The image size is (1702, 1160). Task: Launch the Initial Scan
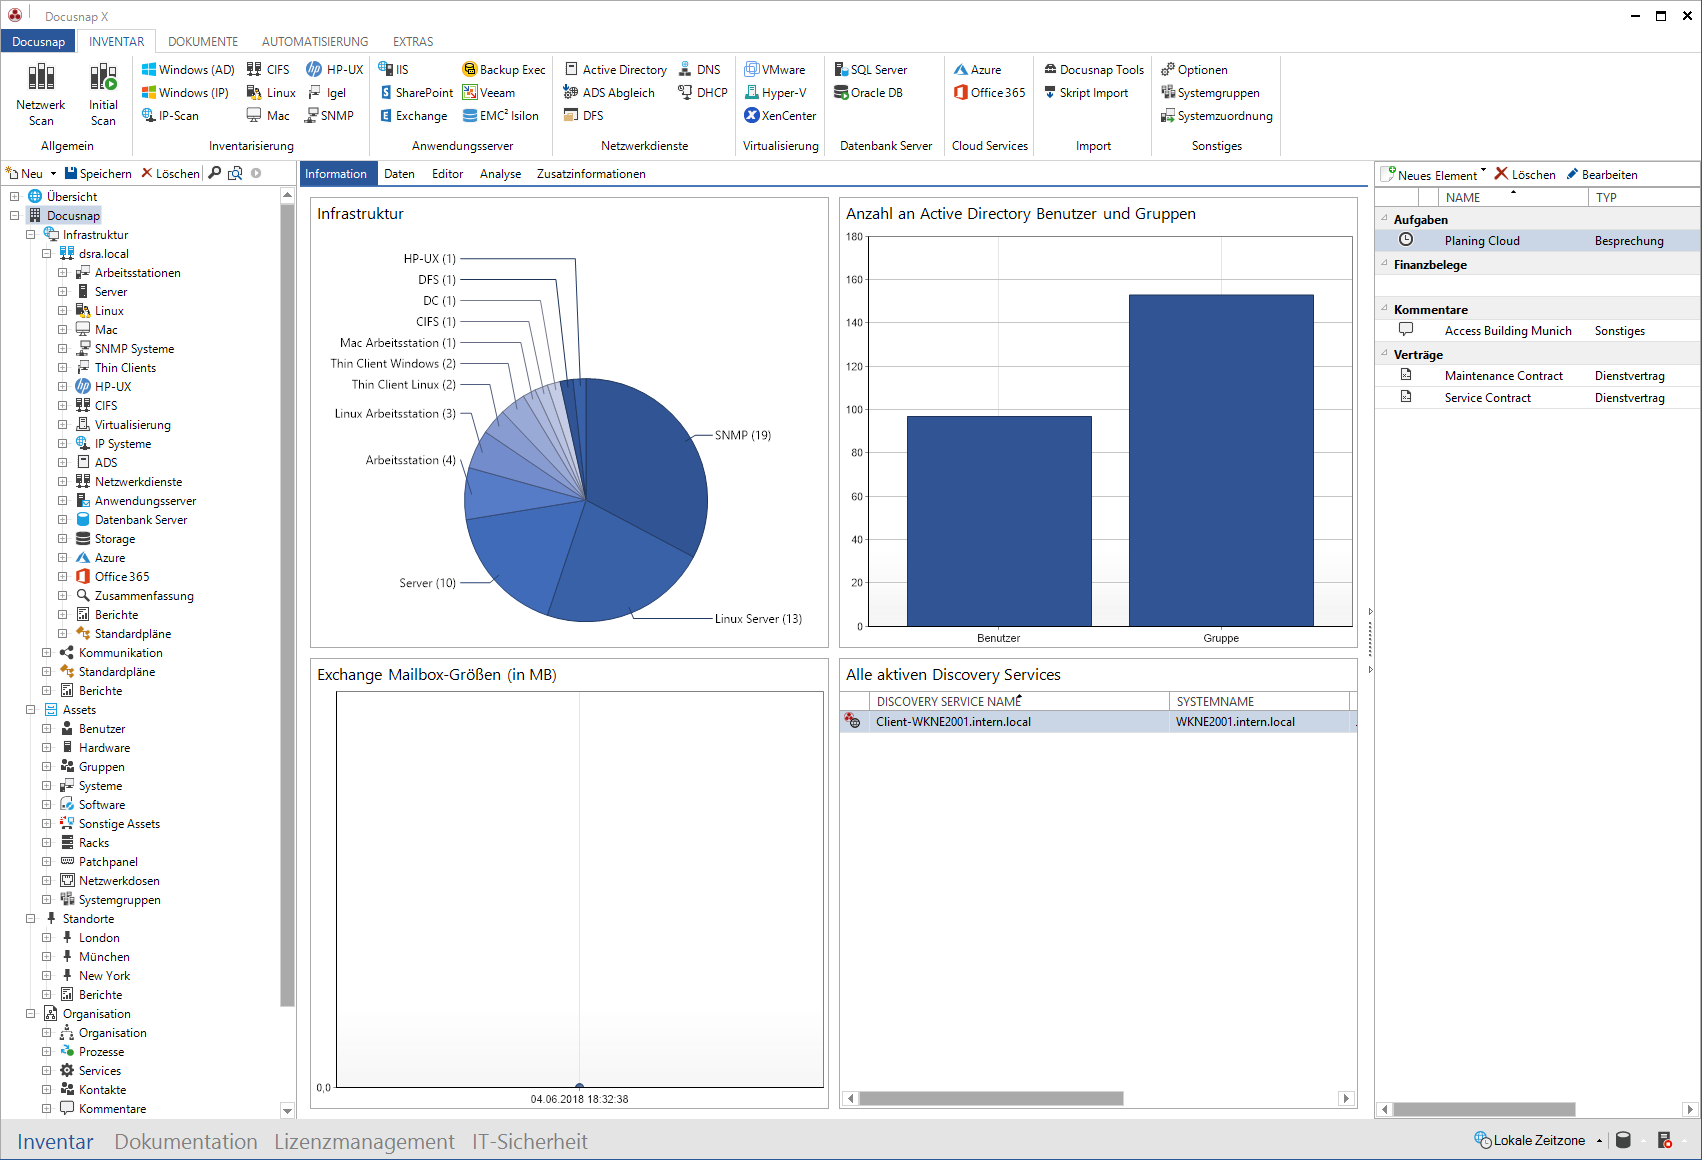tap(103, 94)
